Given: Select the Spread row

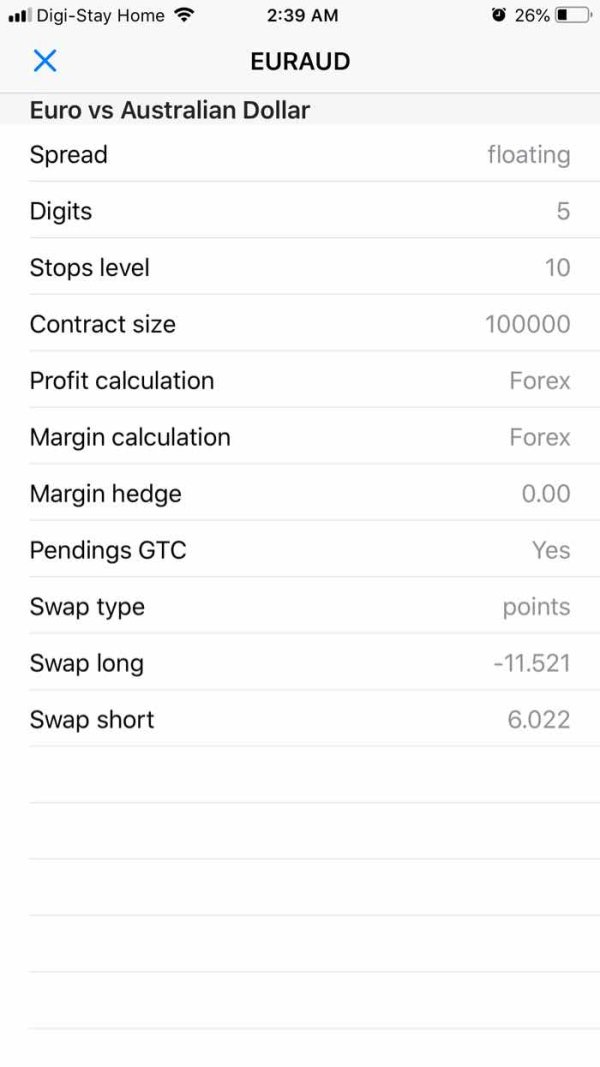Looking at the screenshot, I should point(300,155).
